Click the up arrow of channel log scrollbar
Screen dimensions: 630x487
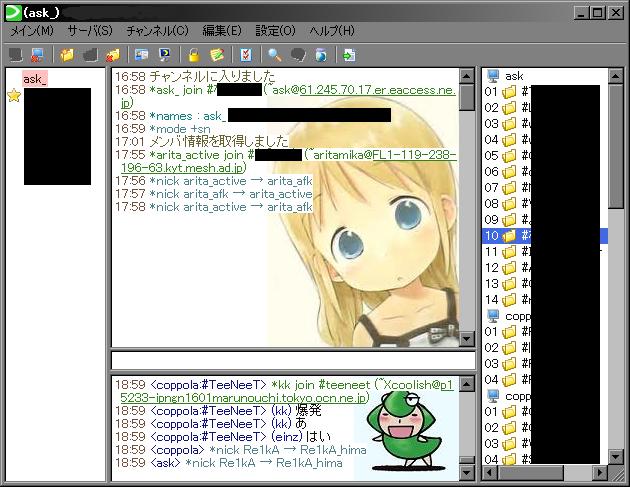click(466, 76)
